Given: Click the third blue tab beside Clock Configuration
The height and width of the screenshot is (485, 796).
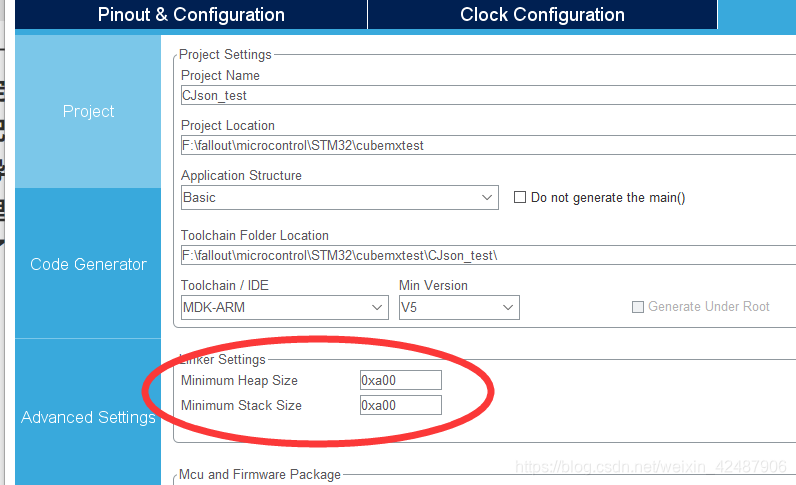Looking at the screenshot, I should coord(757,14).
